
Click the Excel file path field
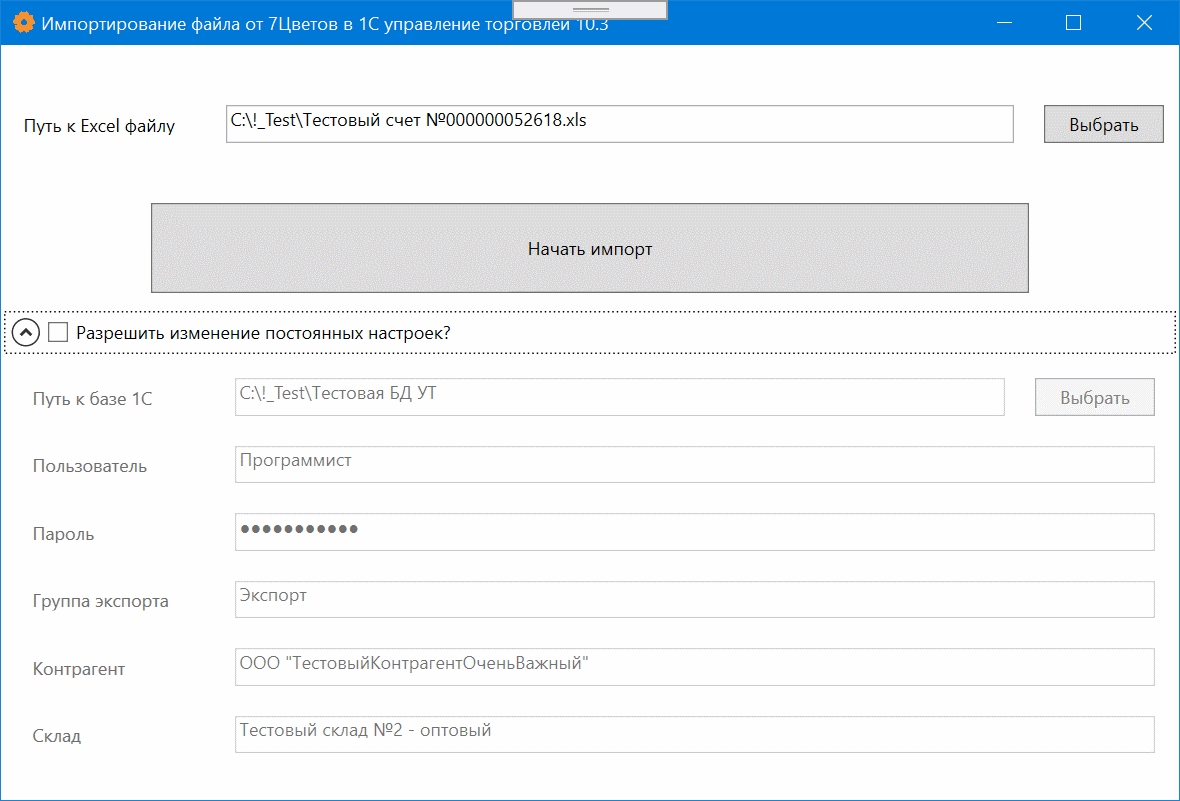(619, 124)
